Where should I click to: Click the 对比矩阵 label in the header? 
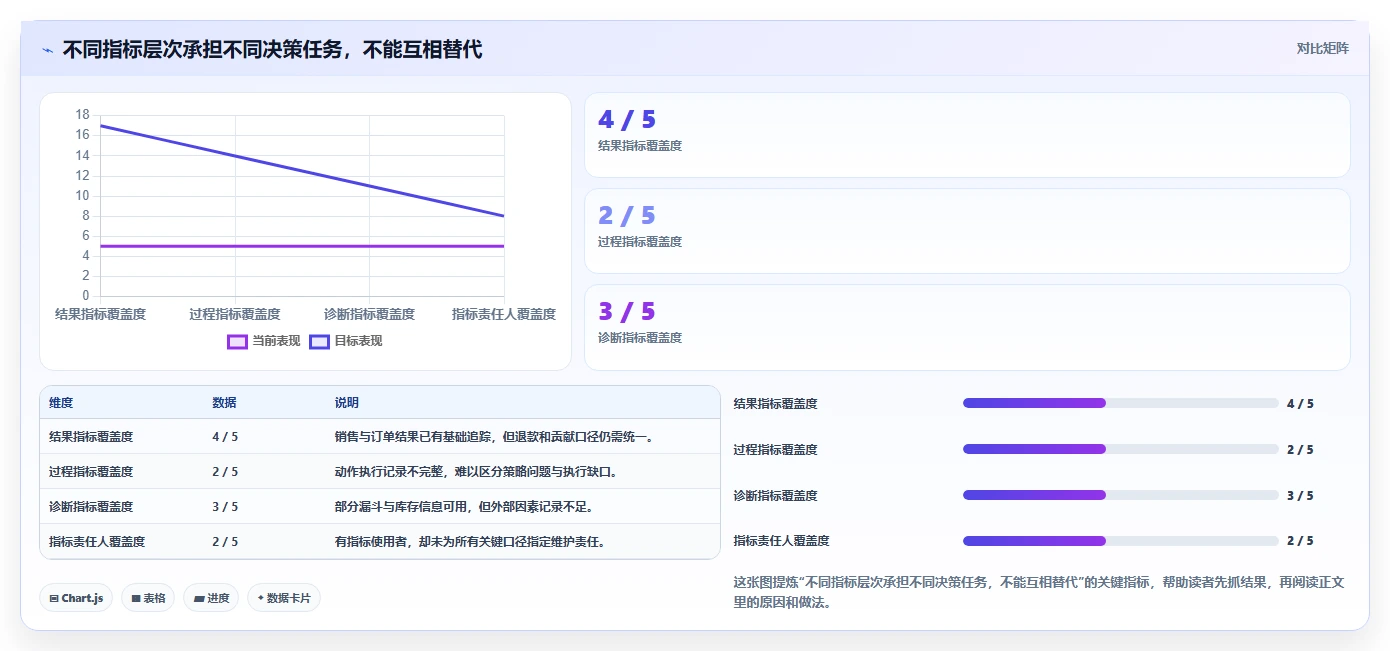[1322, 48]
